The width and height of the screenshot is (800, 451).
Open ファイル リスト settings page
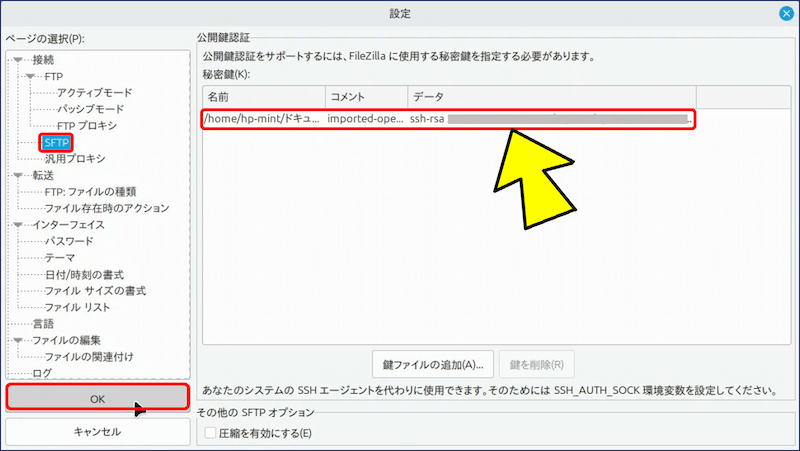tap(77, 307)
